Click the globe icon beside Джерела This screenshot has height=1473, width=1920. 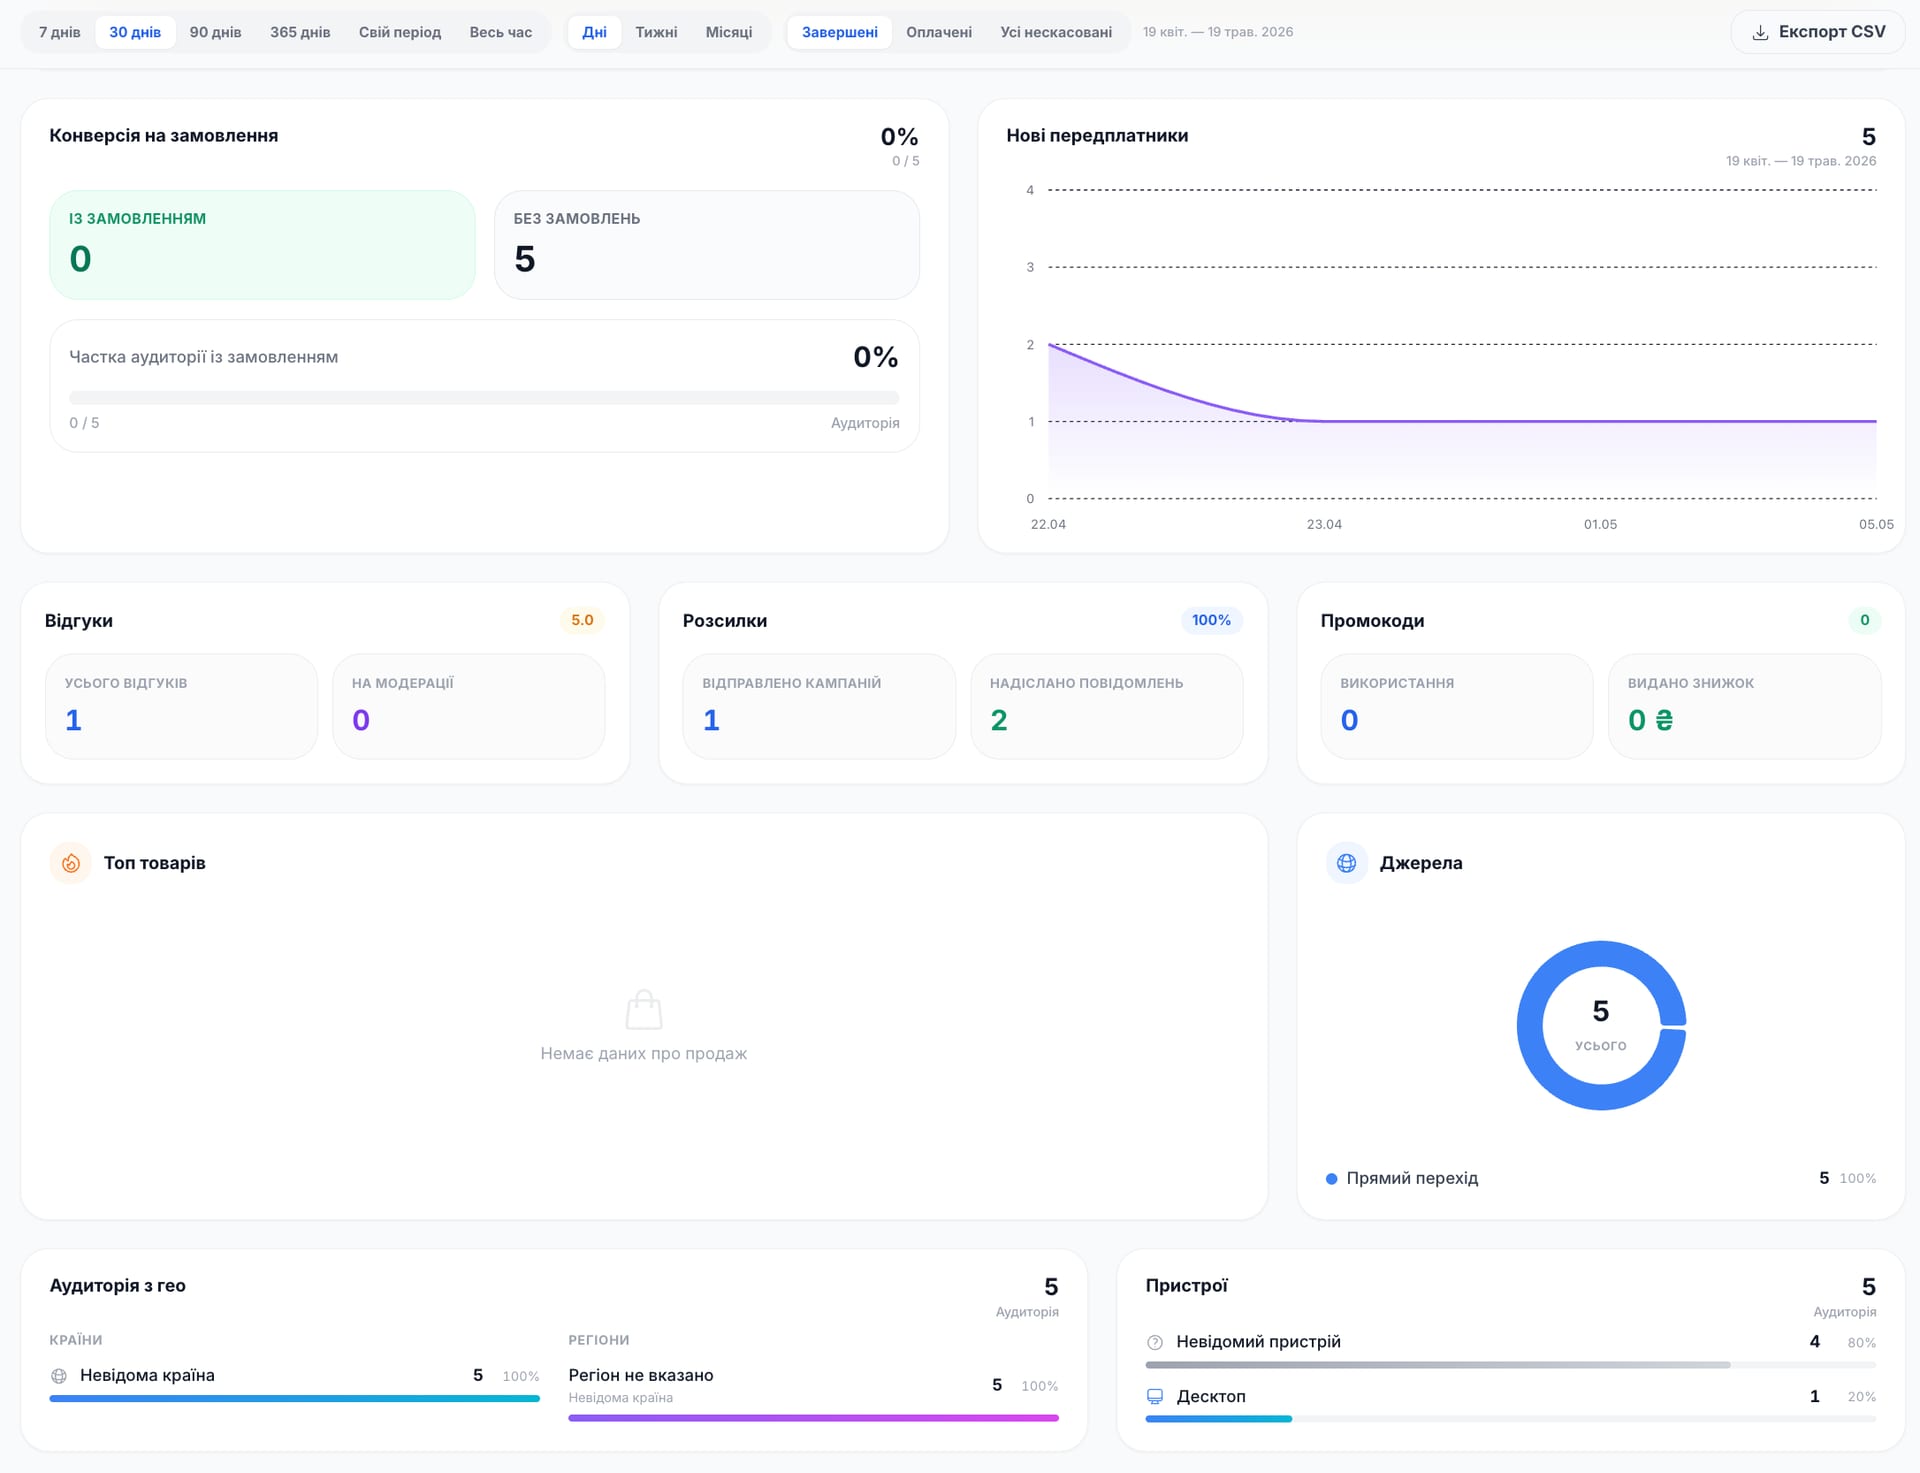click(x=1347, y=863)
